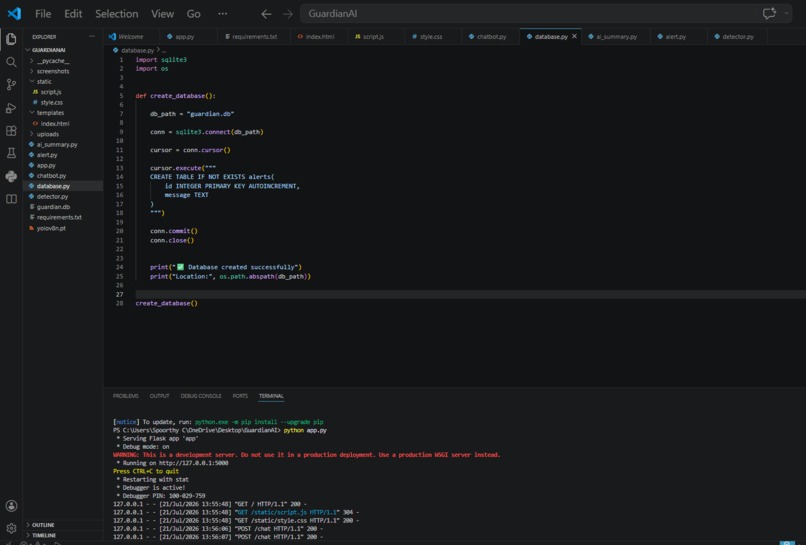Image resolution: width=806 pixels, height=545 pixels.
Task: Open the hidden menus via the ellipsis
Action: click(x=223, y=13)
